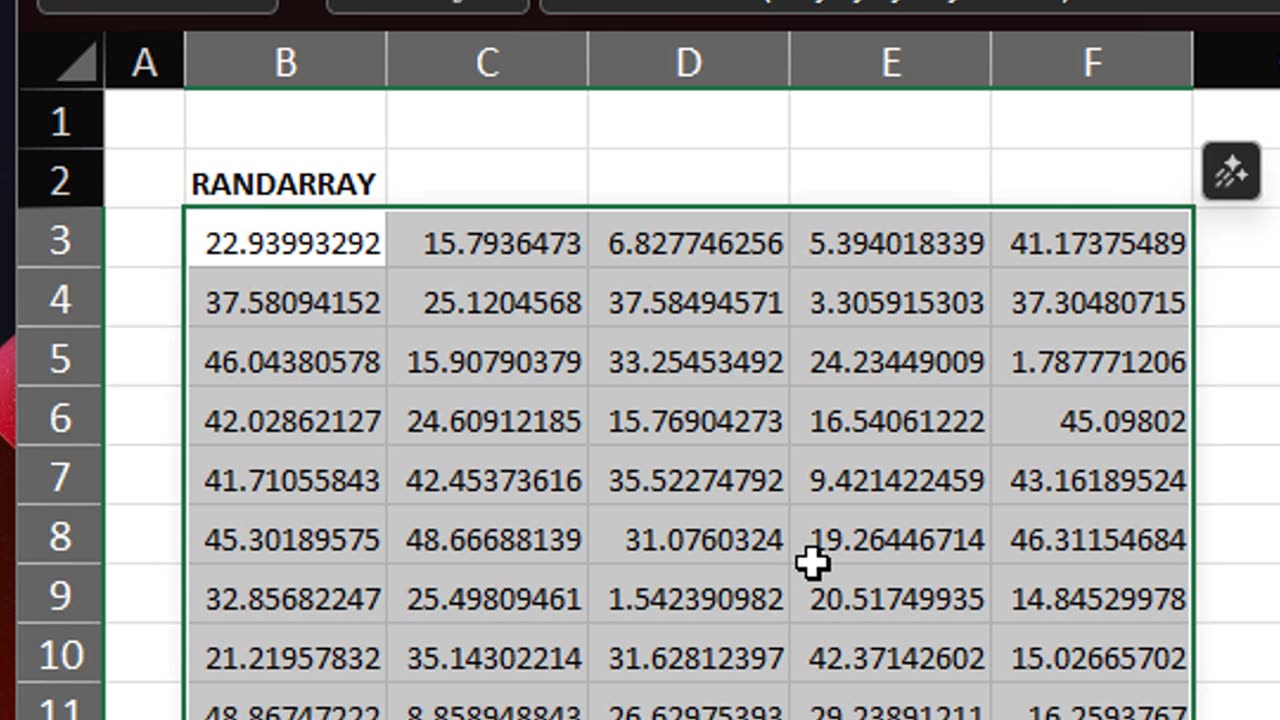Click cell containing 35.52274792
This screenshot has height=720, width=1280.
tap(689, 476)
